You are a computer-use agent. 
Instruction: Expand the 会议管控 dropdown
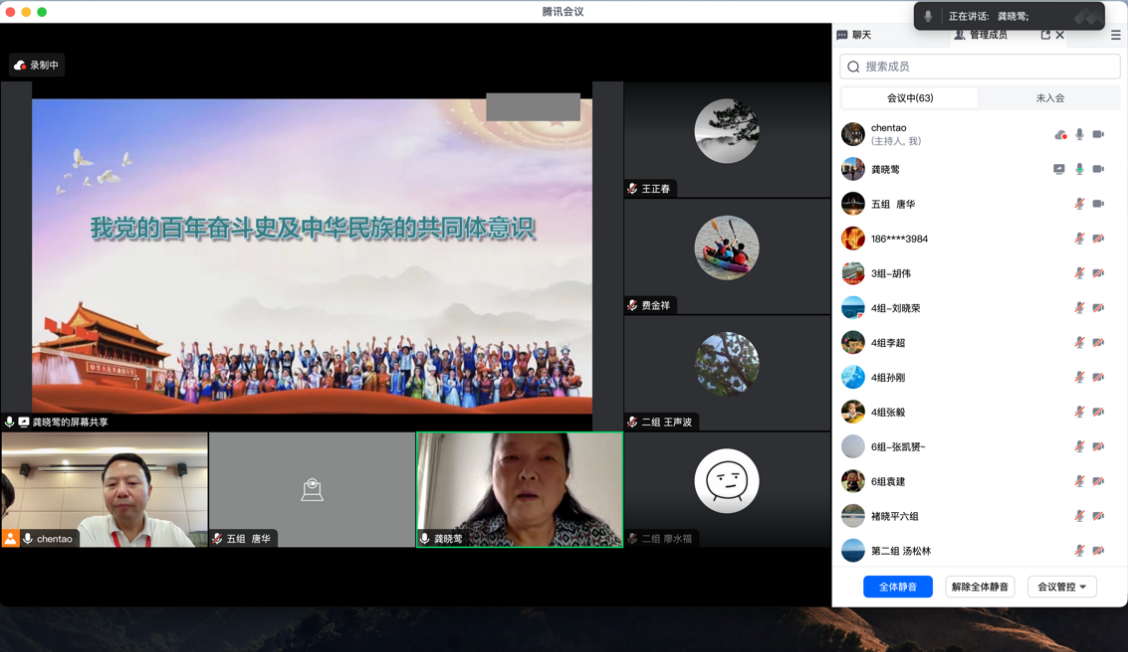coord(1062,587)
